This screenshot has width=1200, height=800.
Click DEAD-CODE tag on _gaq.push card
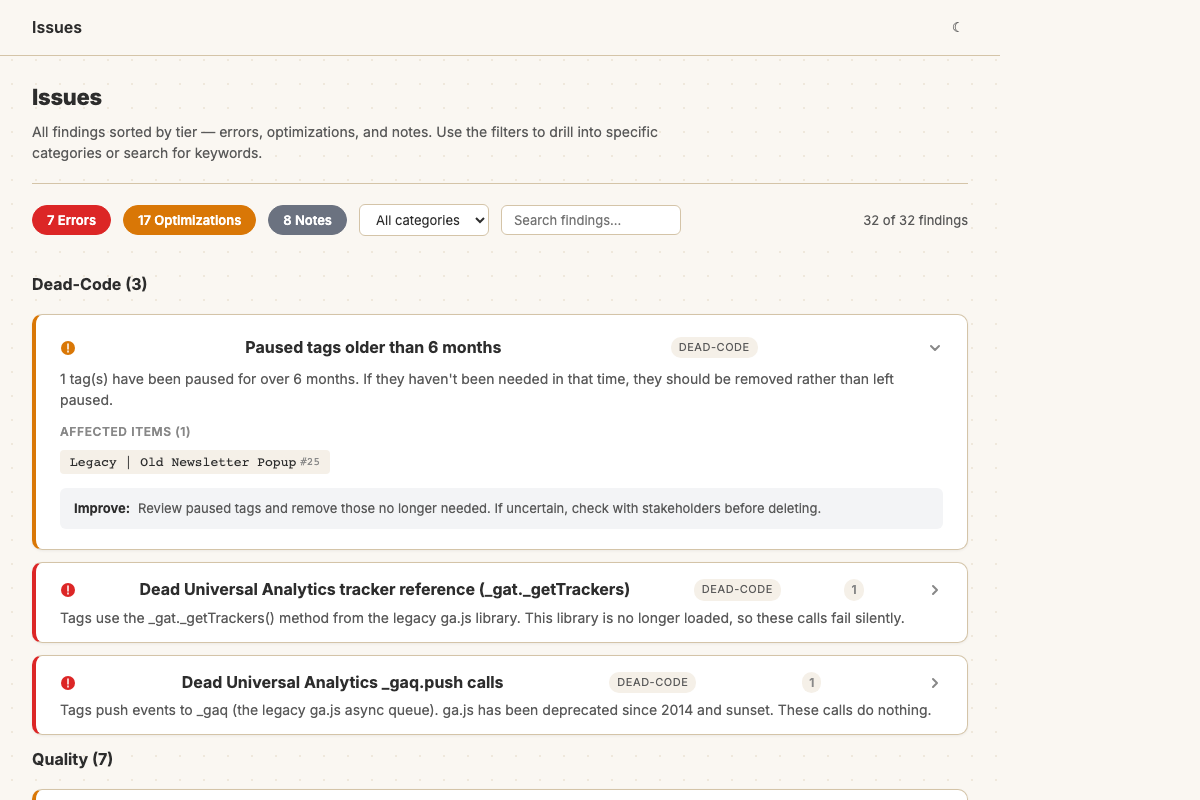(x=652, y=683)
